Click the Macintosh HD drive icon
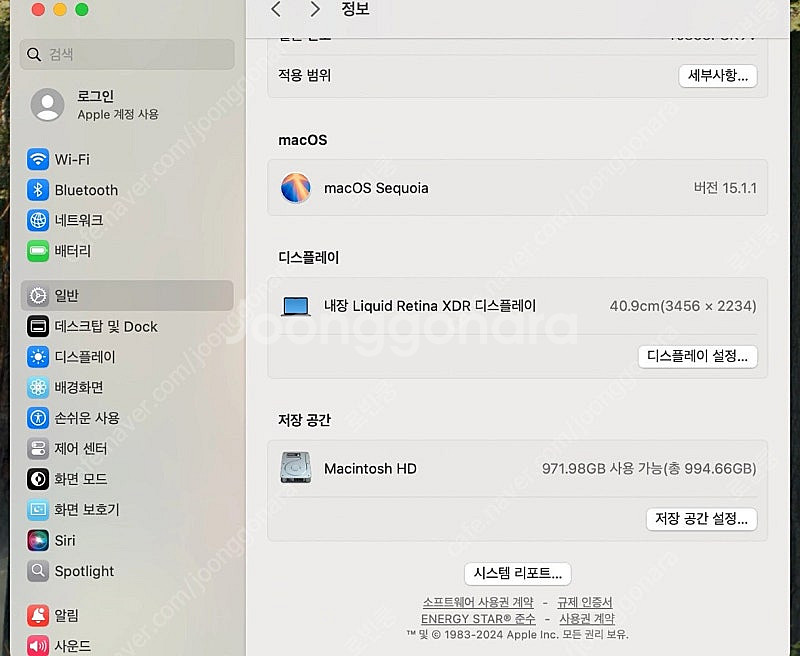The image size is (800, 656). [296, 467]
